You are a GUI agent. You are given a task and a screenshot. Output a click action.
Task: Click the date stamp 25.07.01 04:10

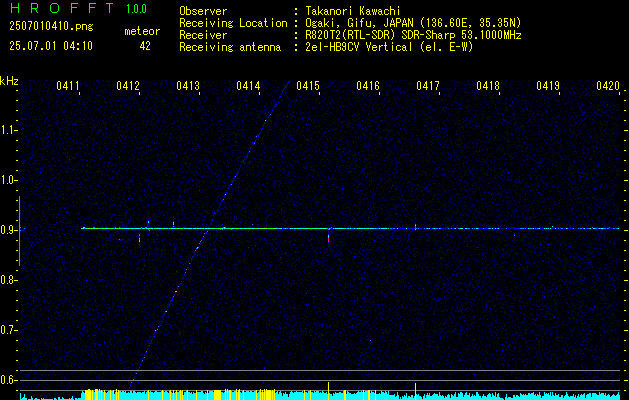pyautogui.click(x=51, y=46)
